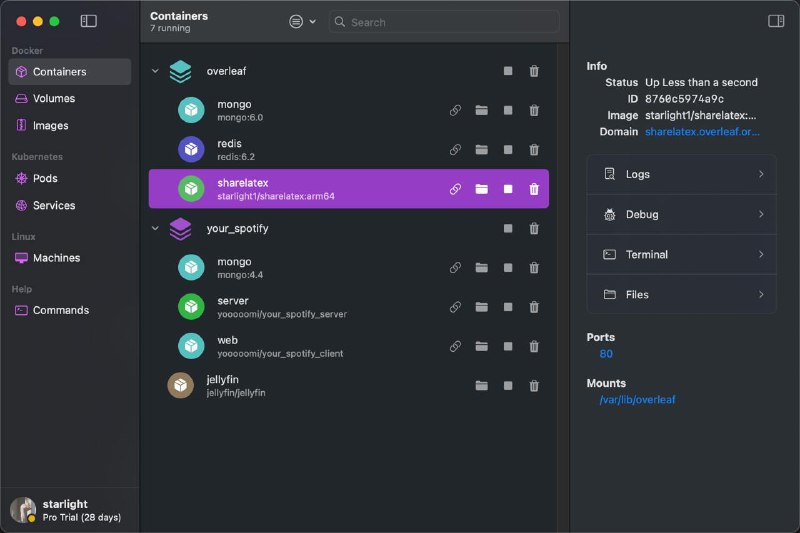Collapse the overleaf group
The width and height of the screenshot is (800, 533).
click(155, 71)
